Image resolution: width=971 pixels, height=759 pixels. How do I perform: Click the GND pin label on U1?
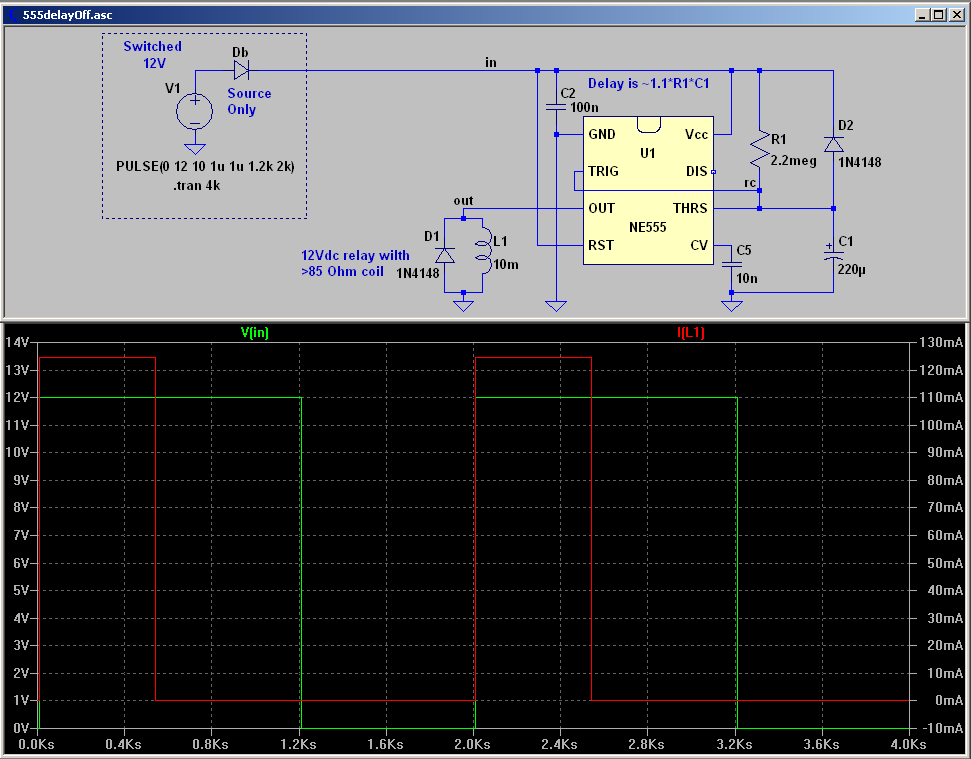tap(602, 134)
